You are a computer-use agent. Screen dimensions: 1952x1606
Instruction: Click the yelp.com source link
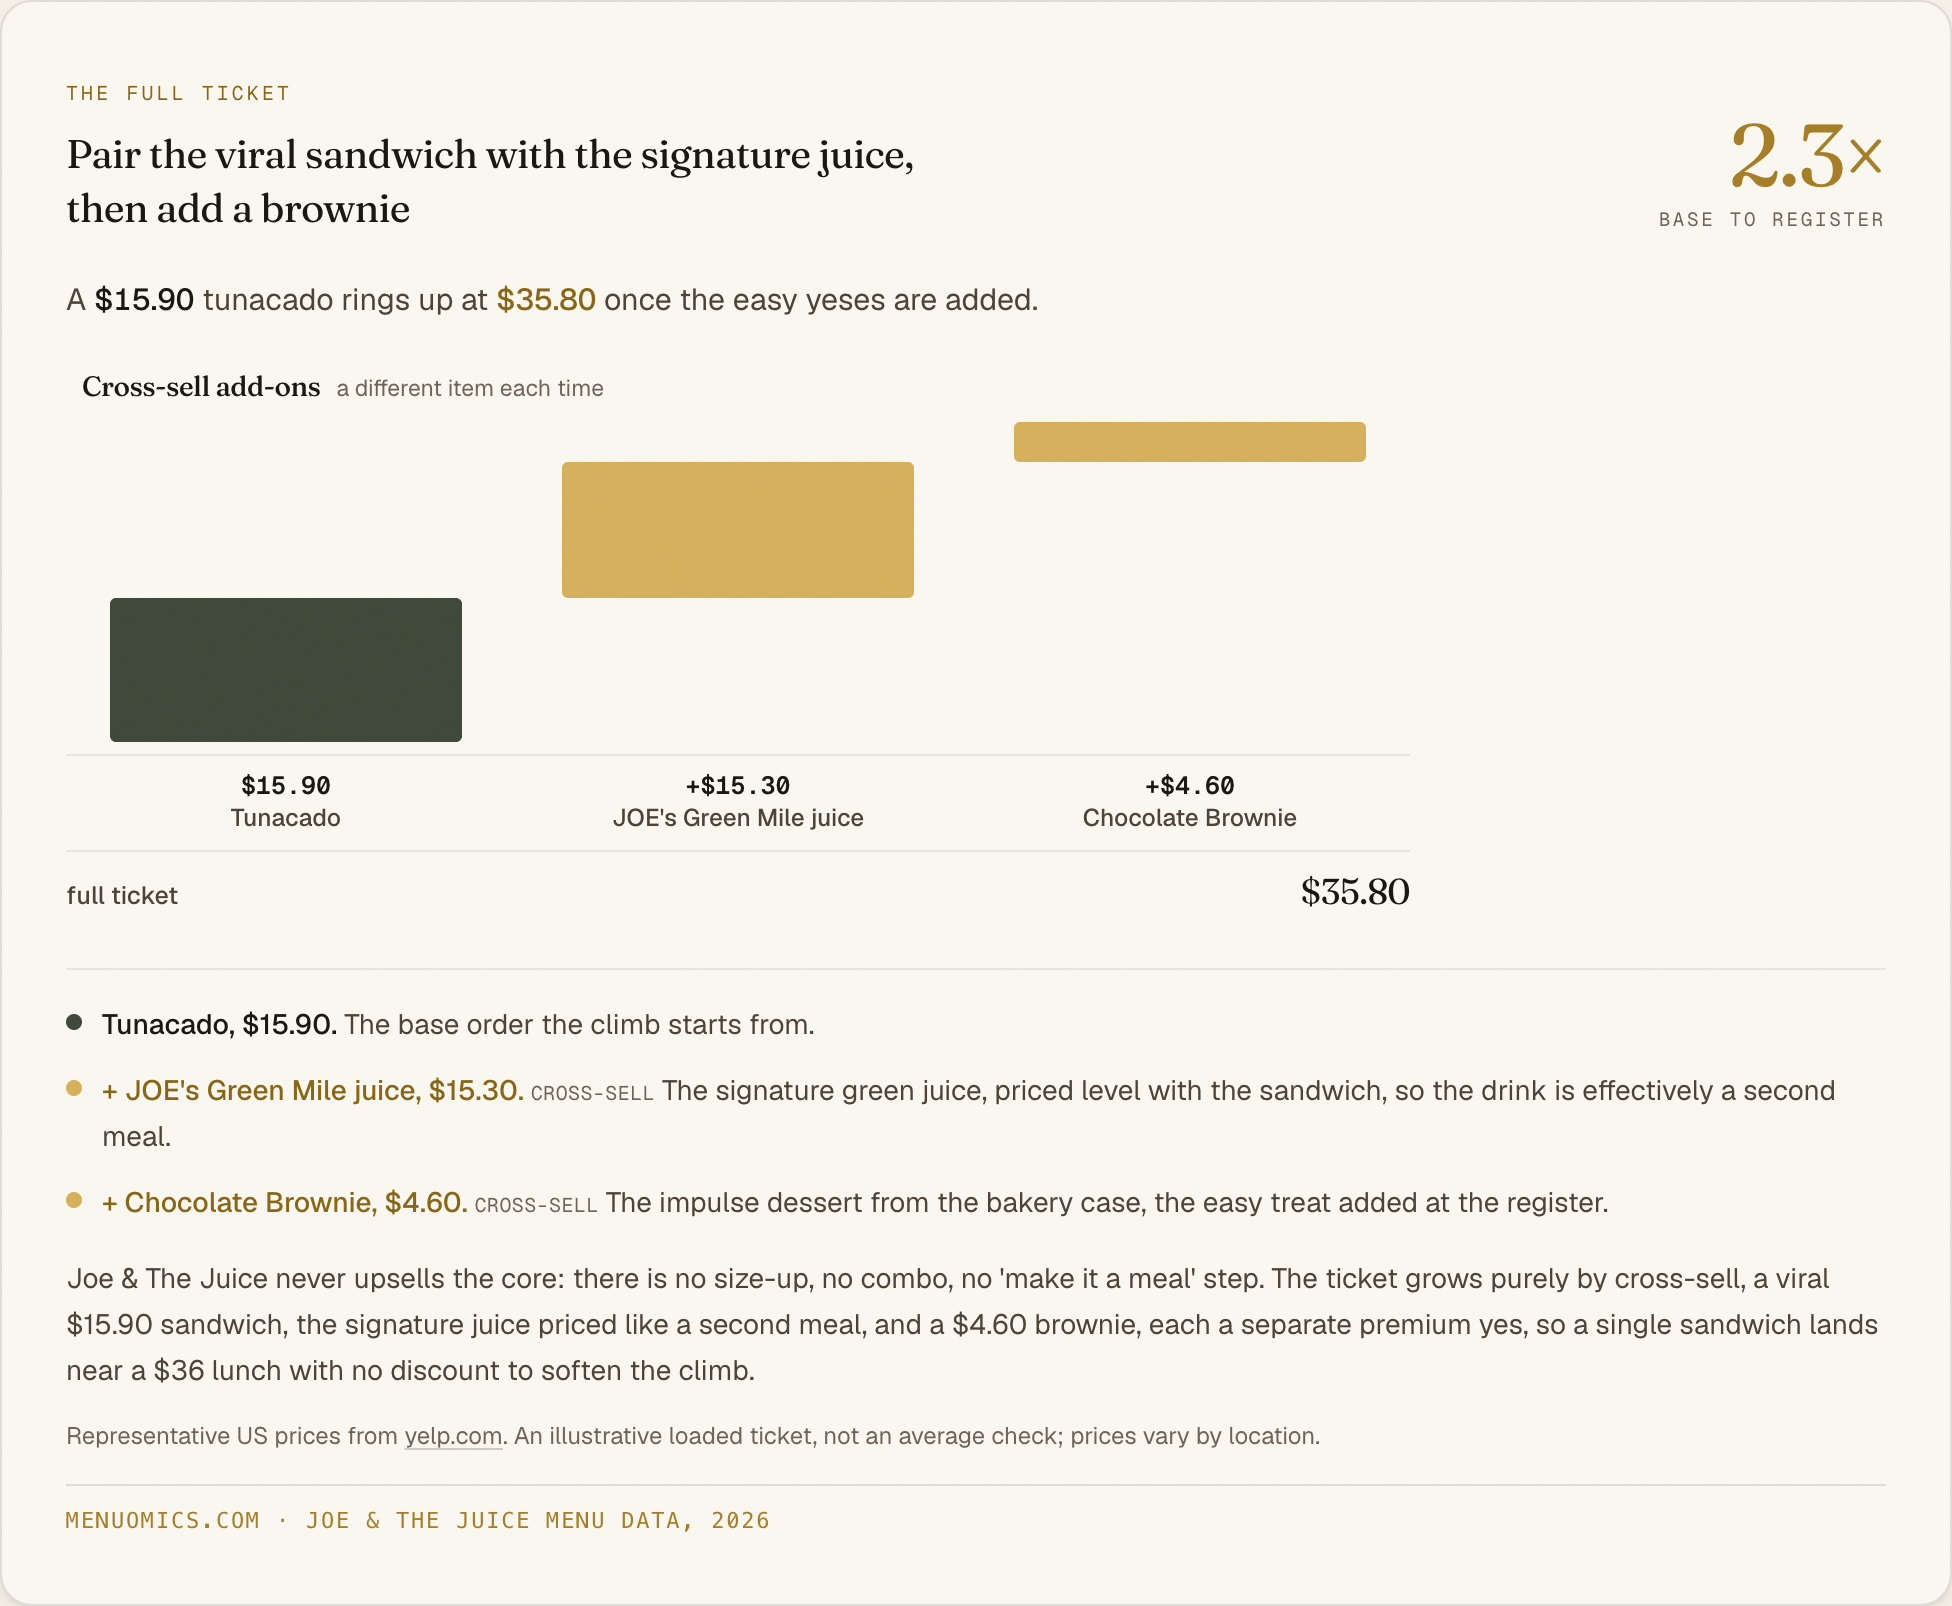453,1436
